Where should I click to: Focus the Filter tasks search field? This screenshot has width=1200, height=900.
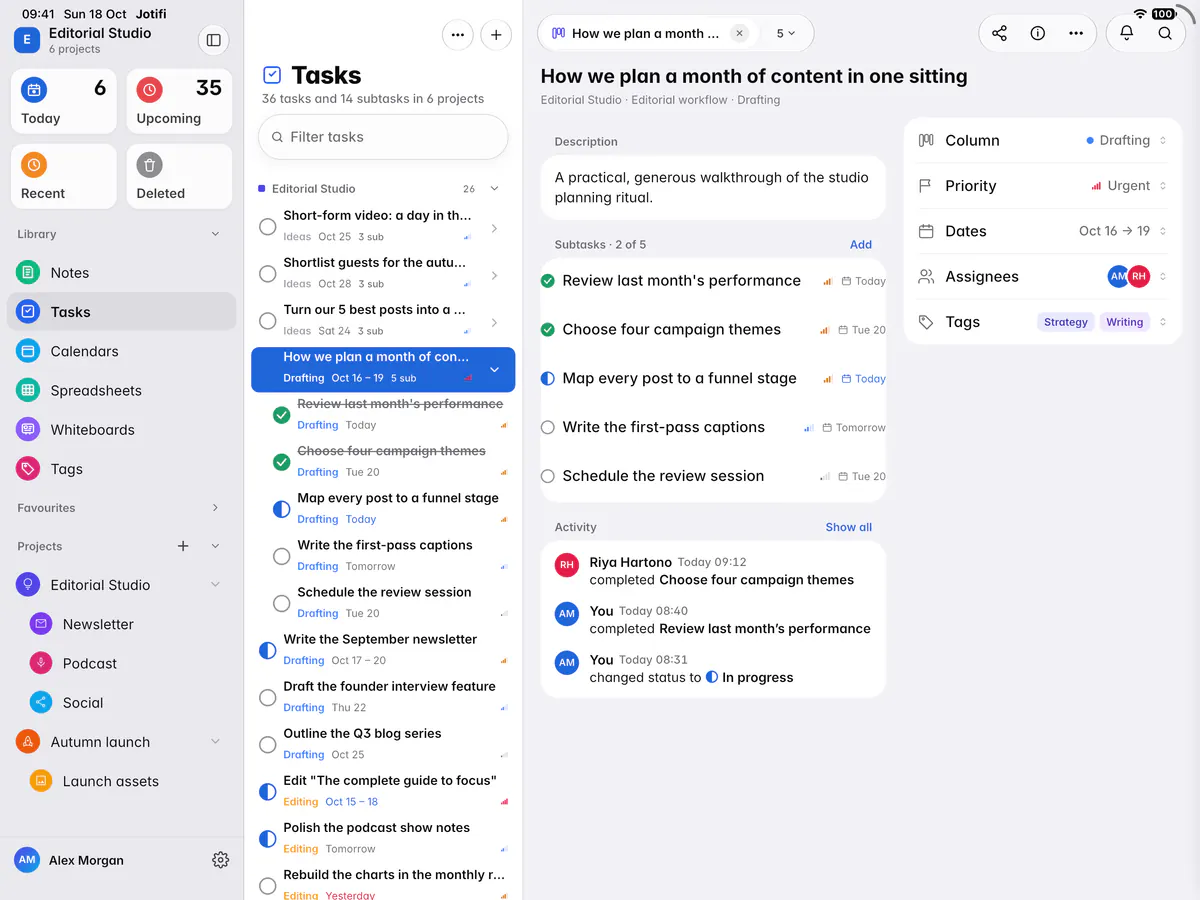point(383,137)
